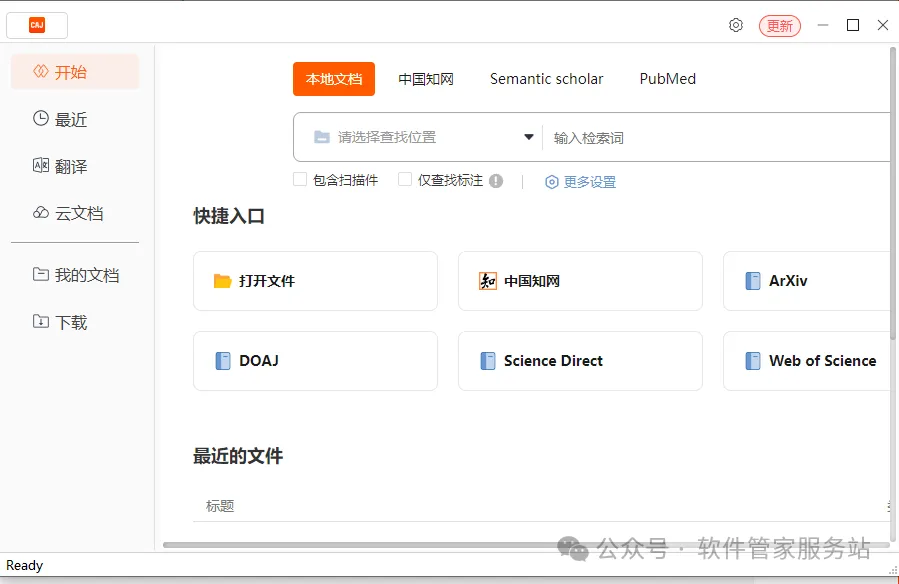
Task: Click the 知 logo icon on 中国知网 card
Action: [x=487, y=281]
